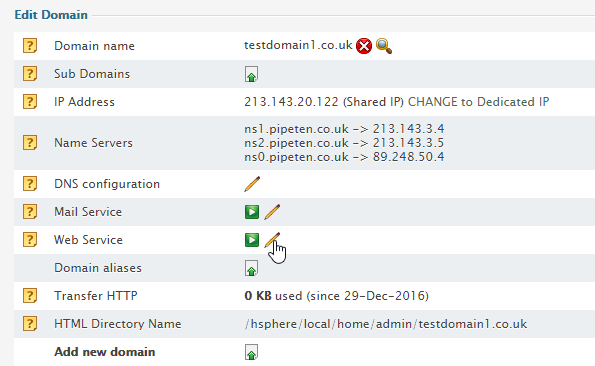Click CHANGE to Dedicated IP link
Image resolution: width=595 pixels, height=366 pixels.
pyautogui.click(x=478, y=102)
